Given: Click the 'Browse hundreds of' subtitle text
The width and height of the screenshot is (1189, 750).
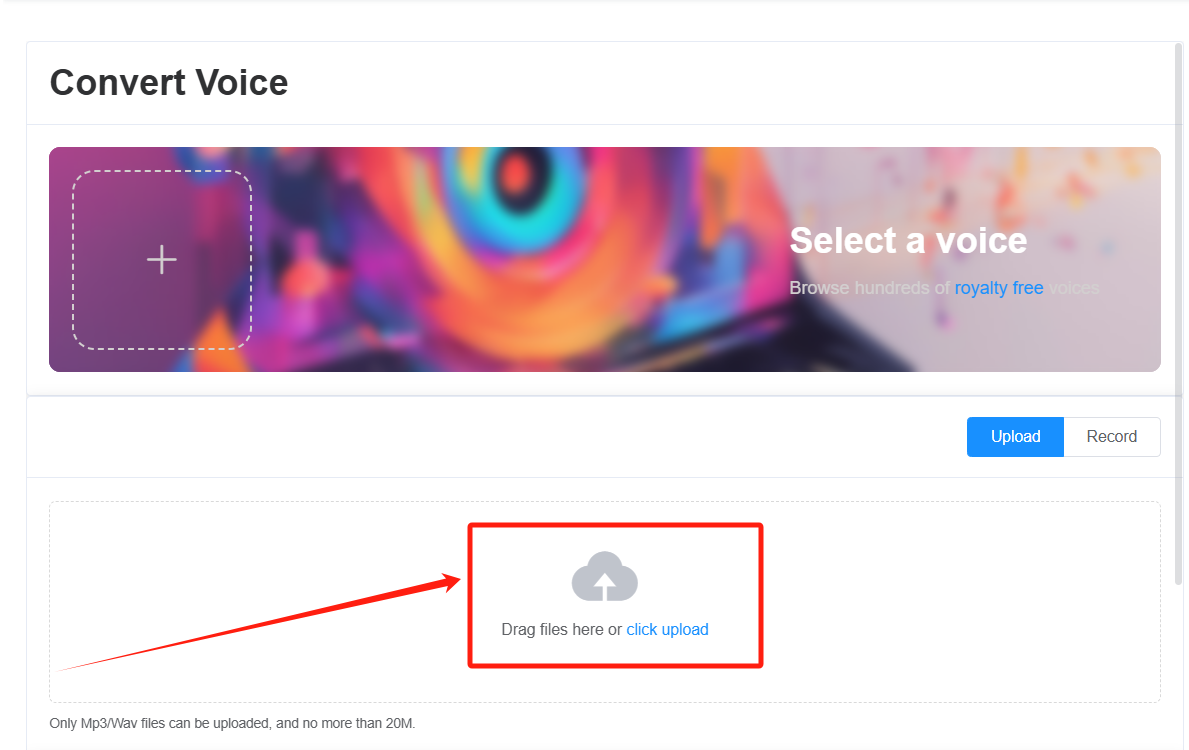Looking at the screenshot, I should (x=869, y=288).
